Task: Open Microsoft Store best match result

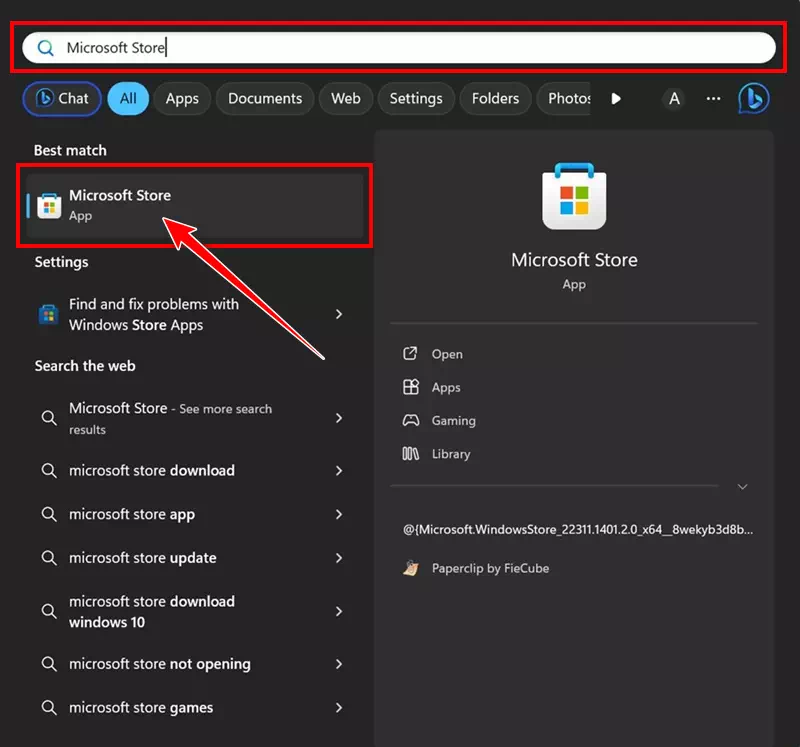Action: point(195,206)
